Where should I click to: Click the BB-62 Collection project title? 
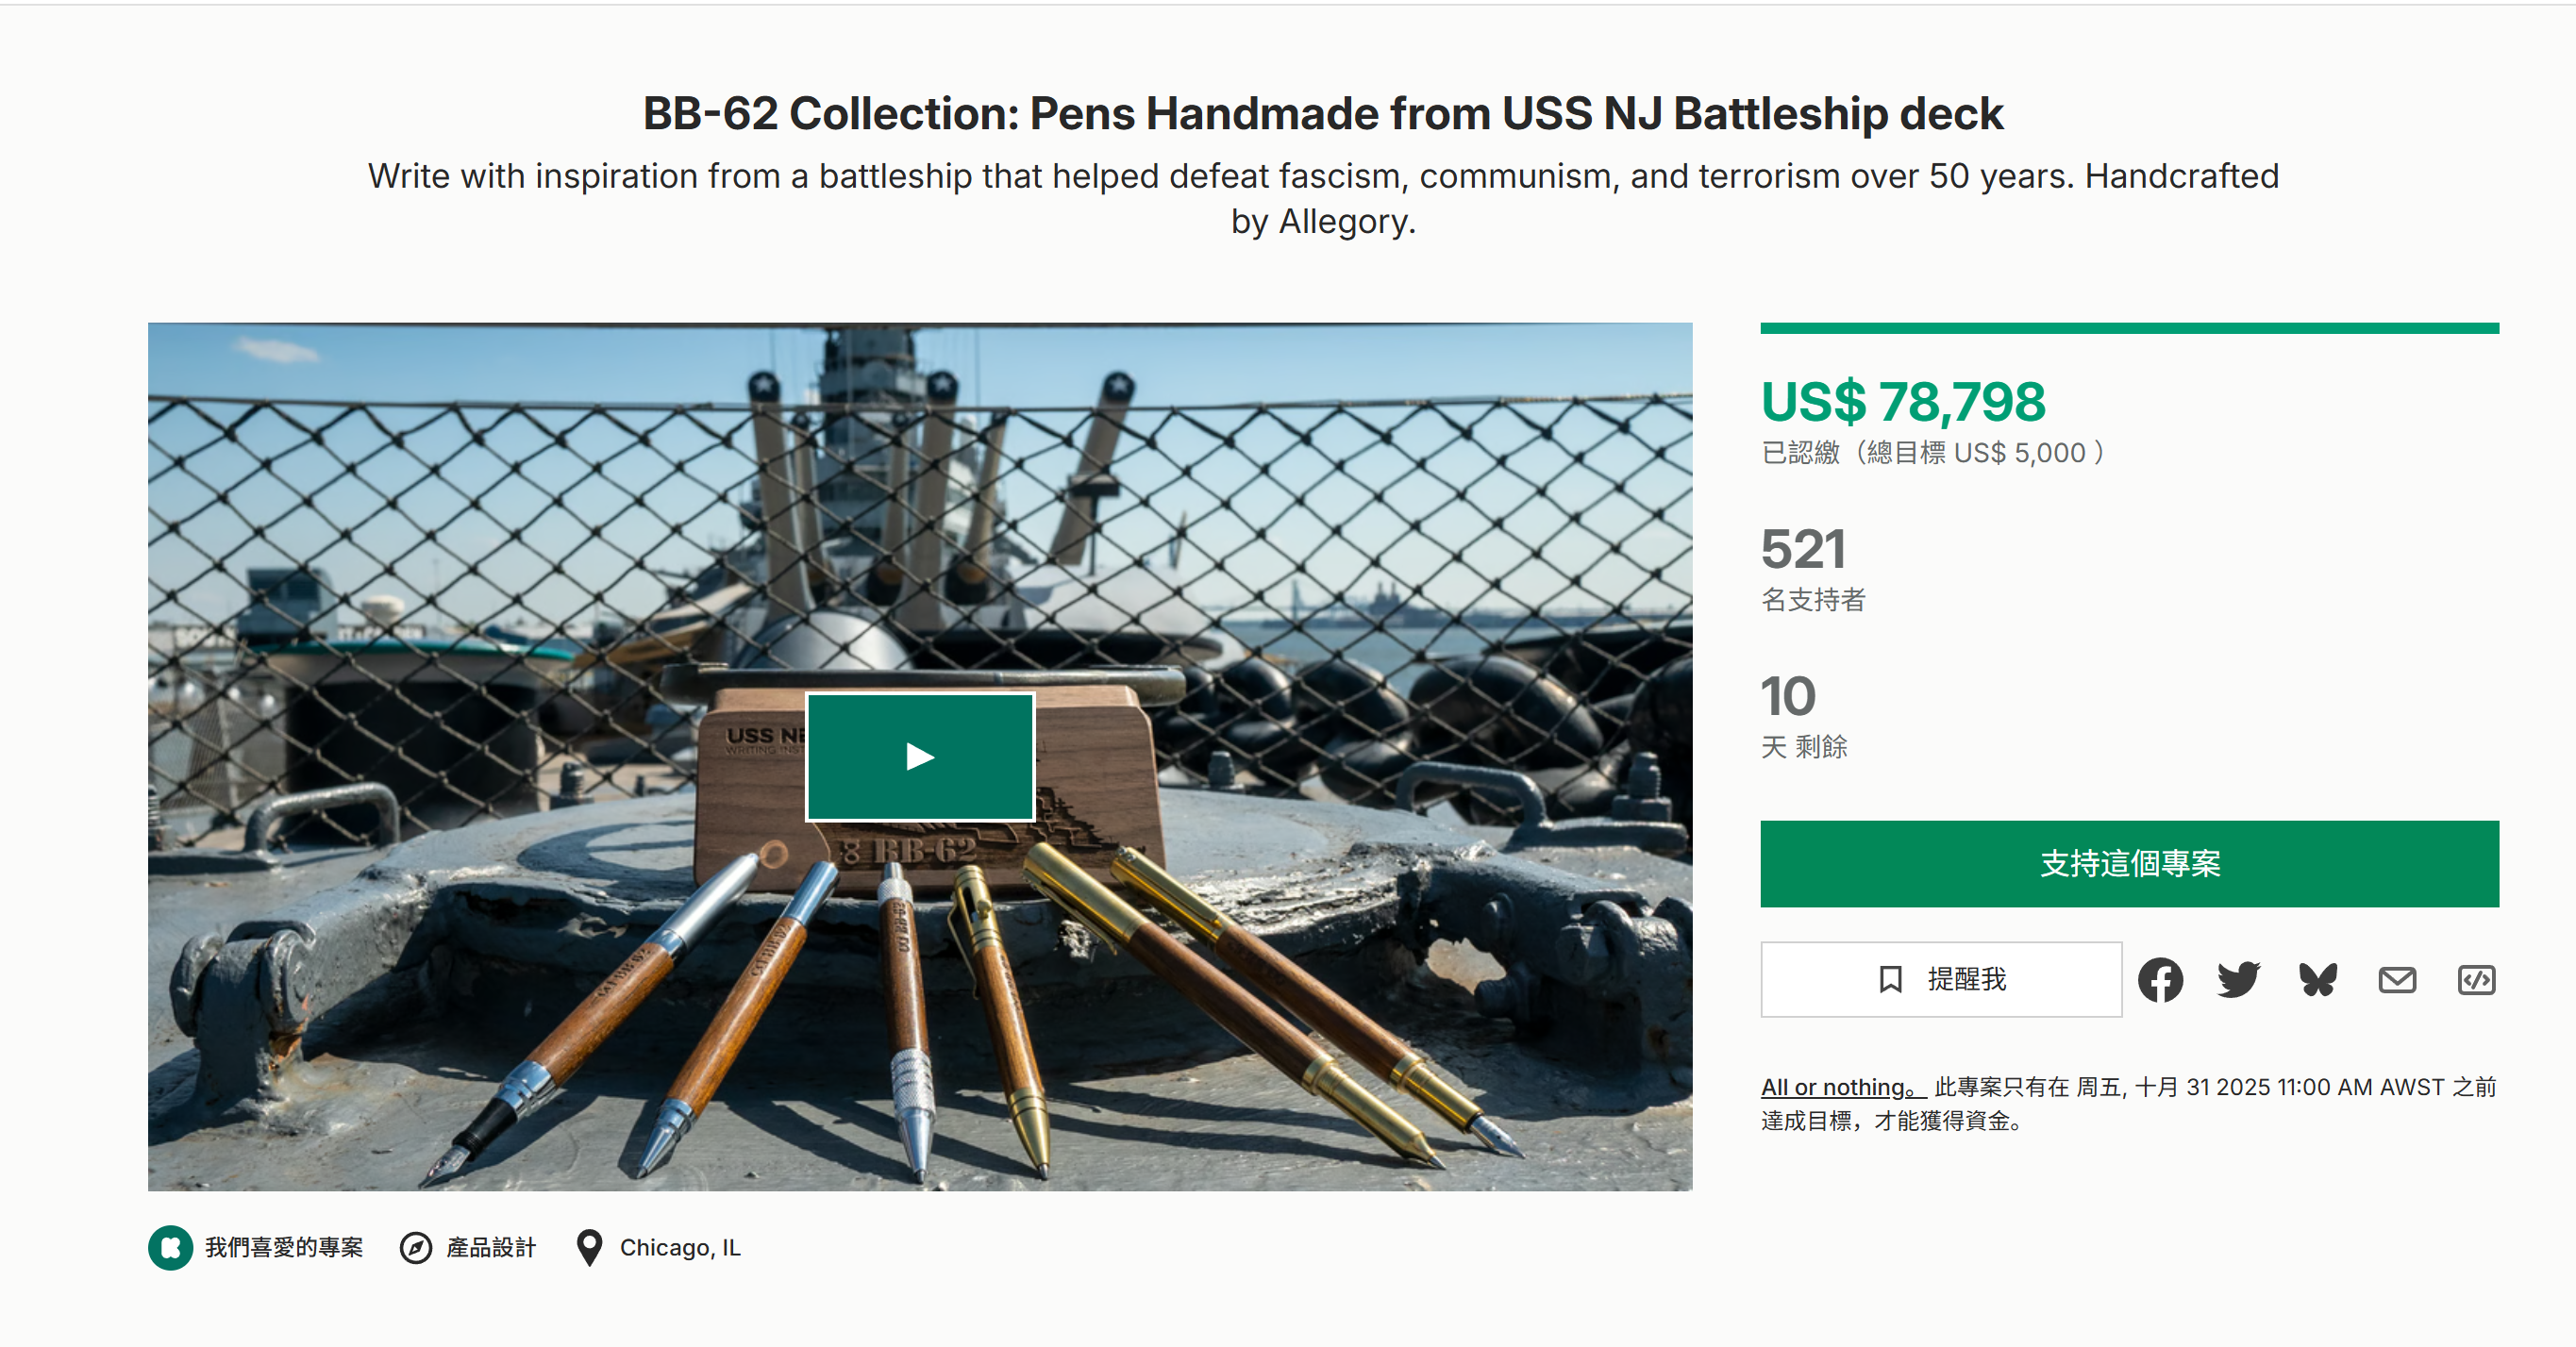tap(1322, 113)
